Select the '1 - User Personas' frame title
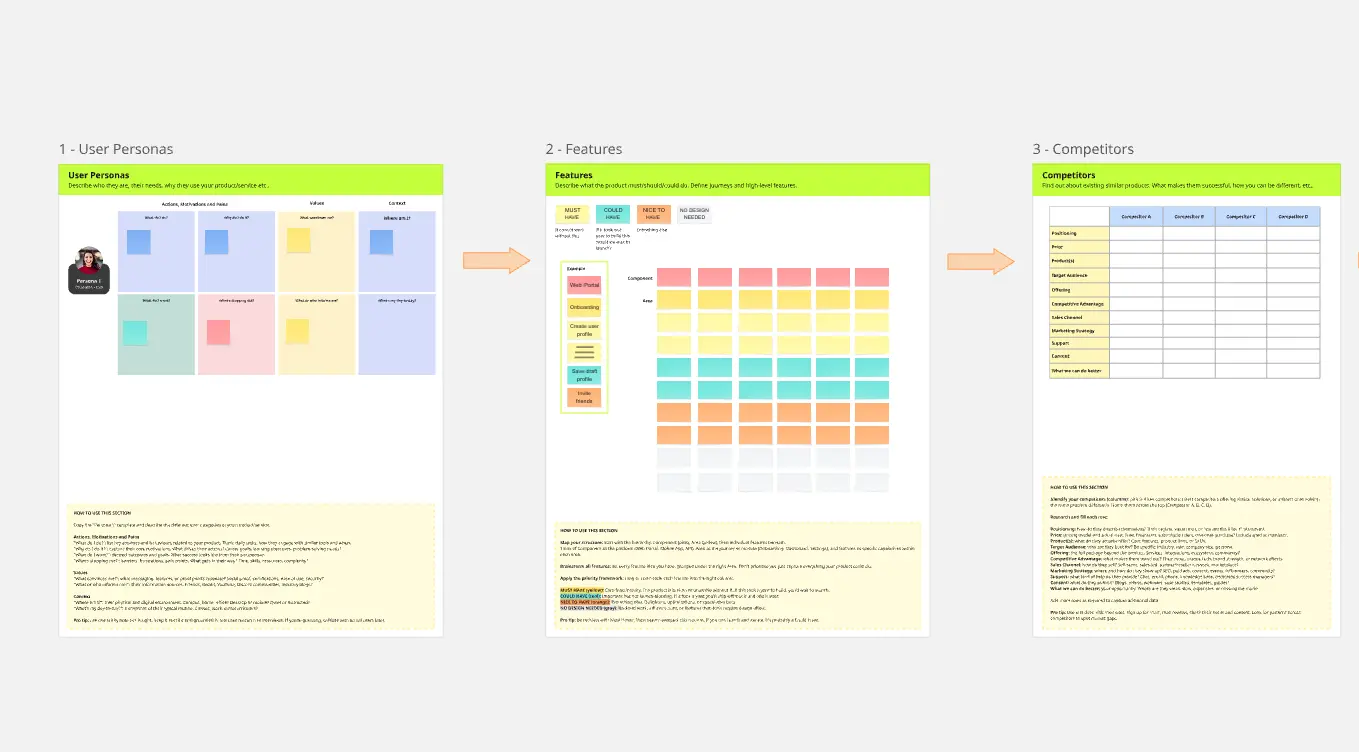 (x=116, y=149)
